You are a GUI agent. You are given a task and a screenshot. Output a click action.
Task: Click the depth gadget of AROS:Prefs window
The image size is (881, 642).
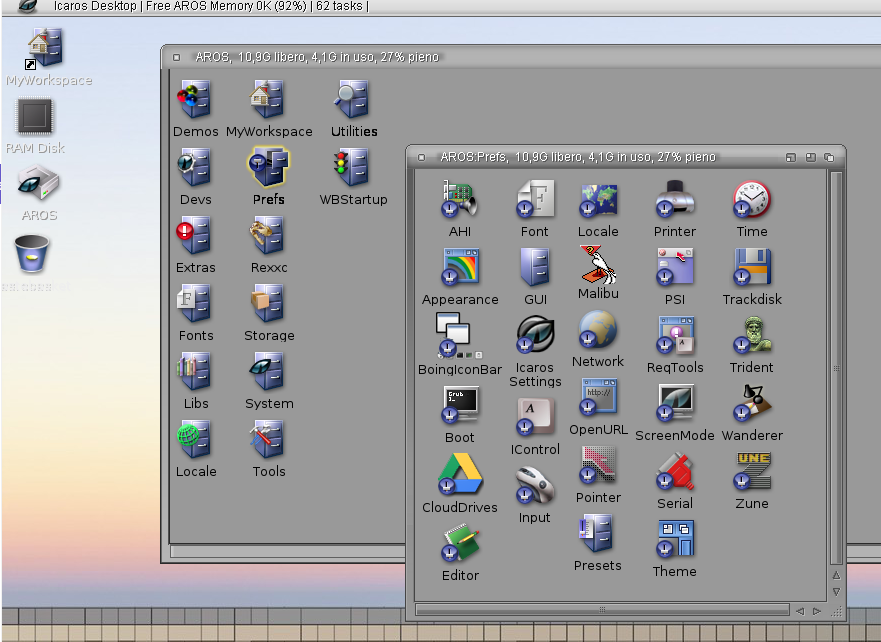click(829, 157)
